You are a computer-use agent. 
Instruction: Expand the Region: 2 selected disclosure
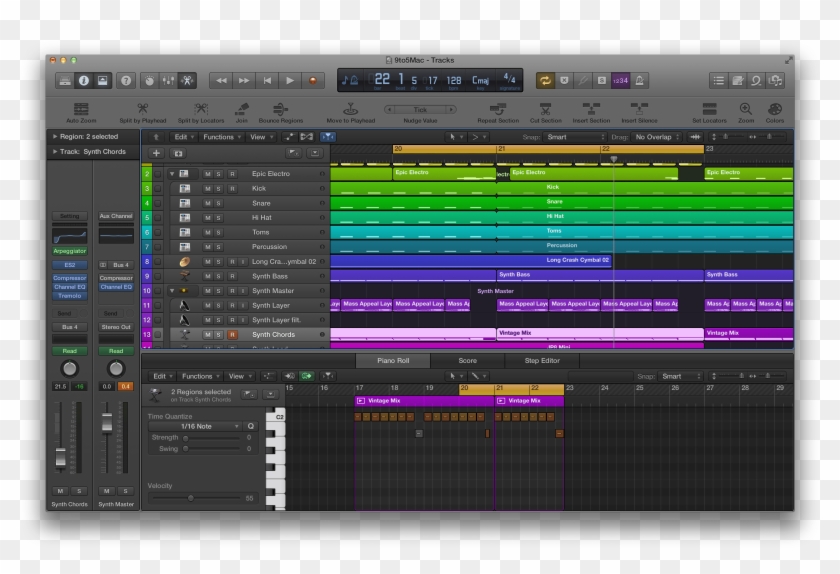[55, 137]
